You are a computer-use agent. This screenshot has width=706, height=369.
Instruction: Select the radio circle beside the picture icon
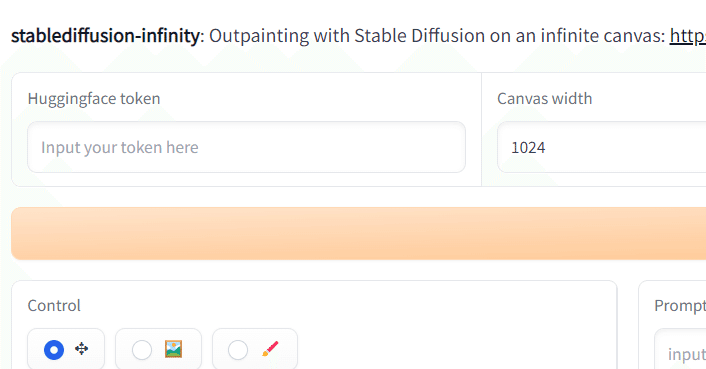click(141, 350)
